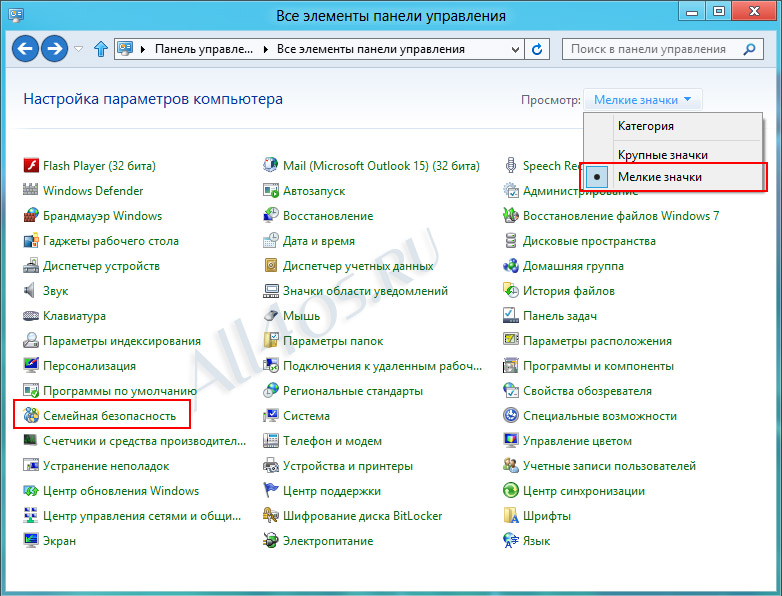Open Панель задач link
The height and width of the screenshot is (596, 782).
[560, 316]
